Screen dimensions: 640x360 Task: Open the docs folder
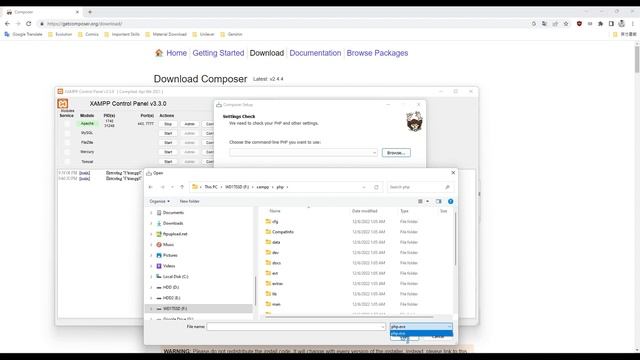point(273,263)
